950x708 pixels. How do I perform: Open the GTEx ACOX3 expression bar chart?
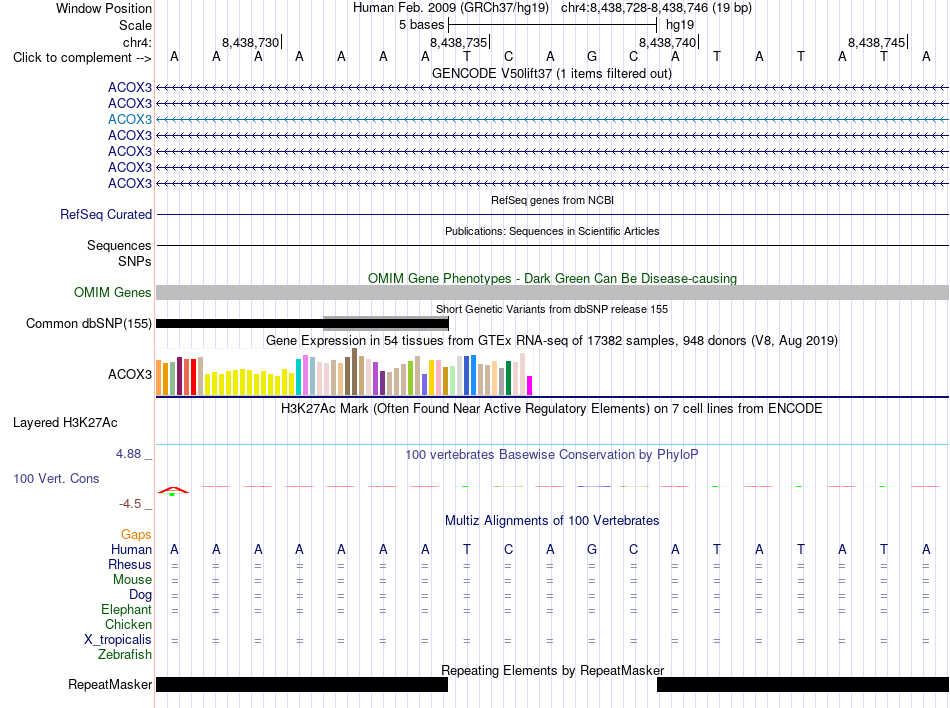tap(344, 372)
